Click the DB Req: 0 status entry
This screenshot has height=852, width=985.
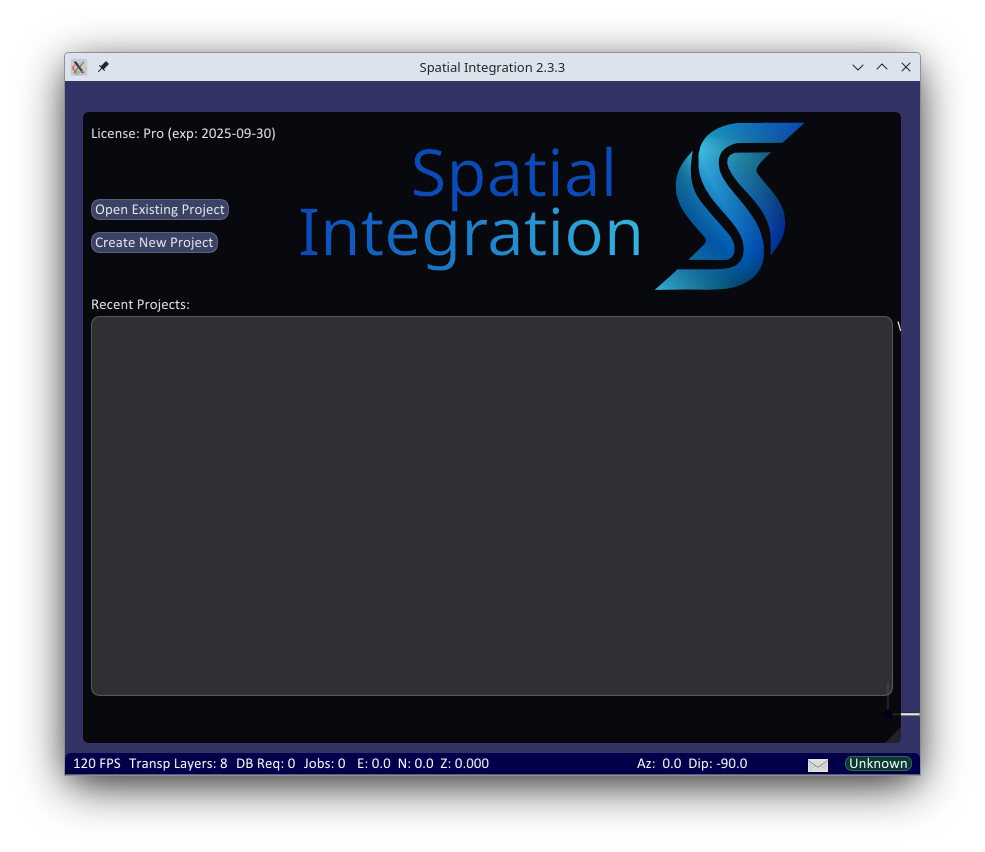pyautogui.click(x=265, y=763)
